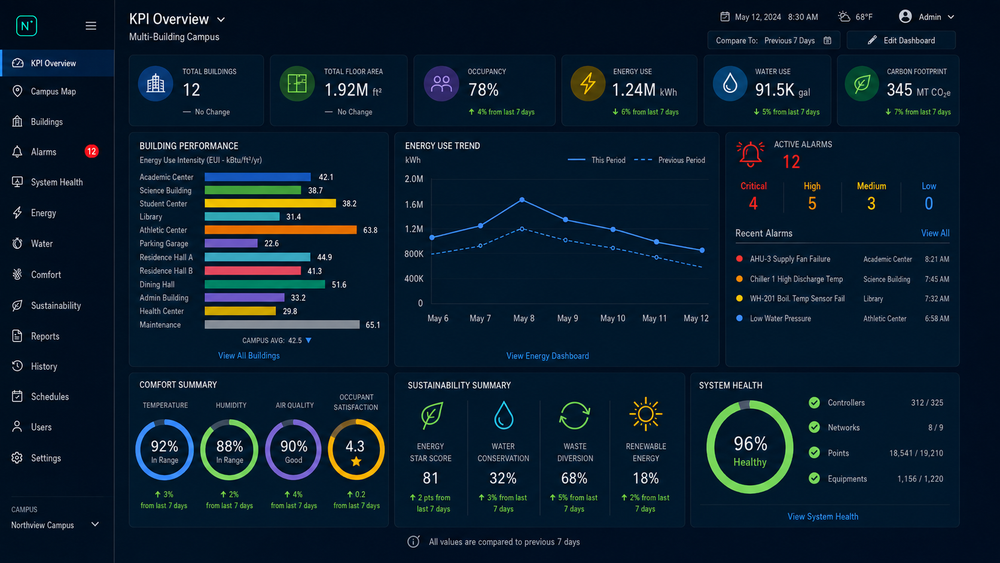The image size is (1000, 563).
Task: Open Sustainability sidebar item
Action: [x=57, y=305]
